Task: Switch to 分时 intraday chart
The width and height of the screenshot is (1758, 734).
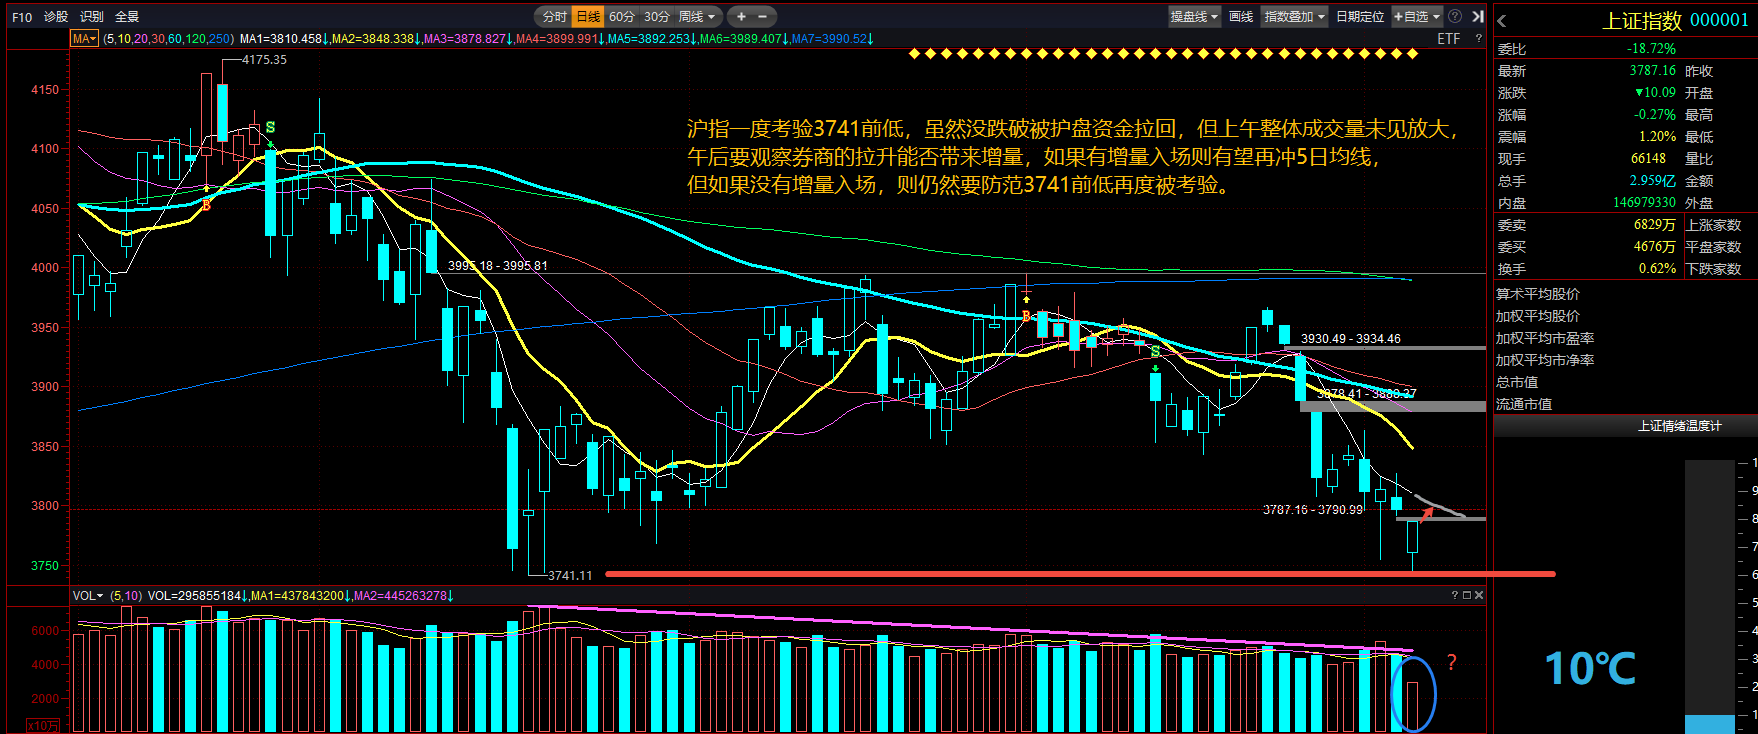Action: tap(554, 17)
